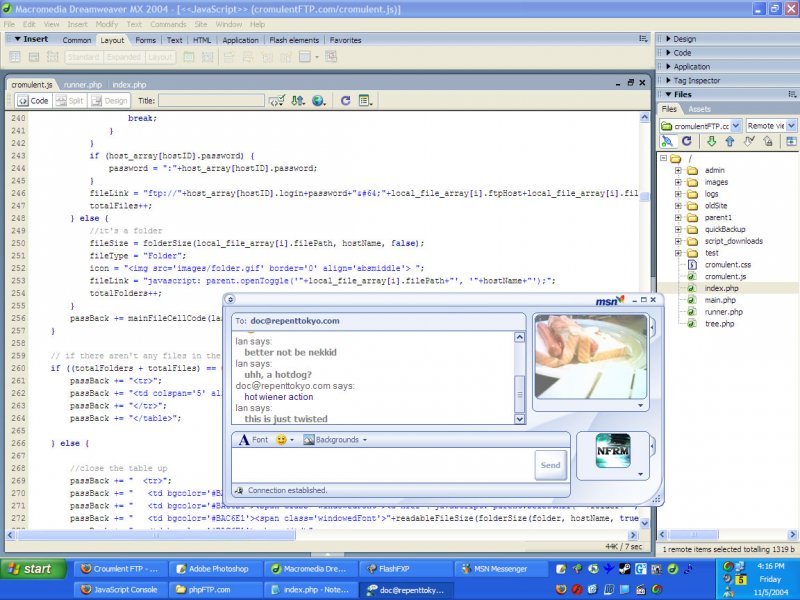This screenshot has width=800, height=600.
Task: Click the Expand/Collapse Files panel icon
Action: point(791,141)
